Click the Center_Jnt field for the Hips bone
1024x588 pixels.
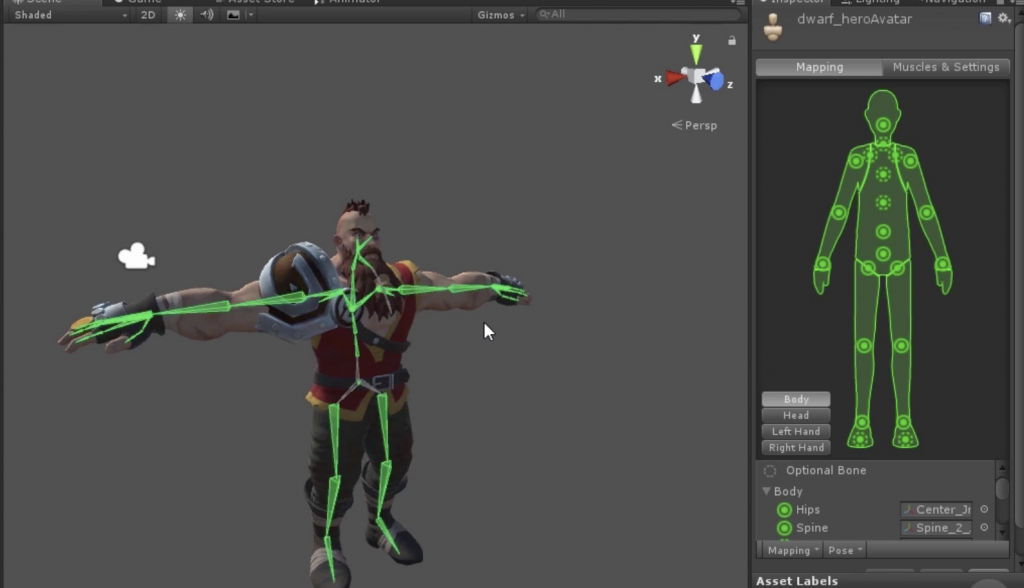click(938, 509)
